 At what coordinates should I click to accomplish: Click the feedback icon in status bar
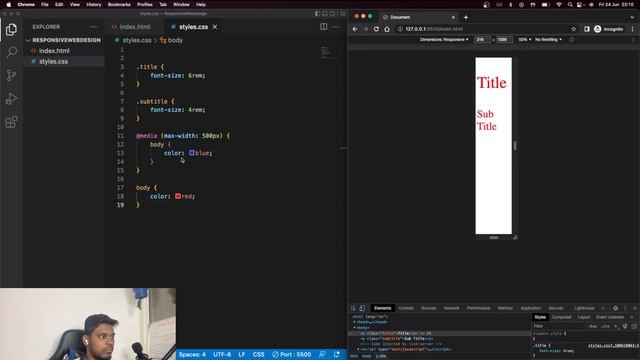[x=322, y=354]
